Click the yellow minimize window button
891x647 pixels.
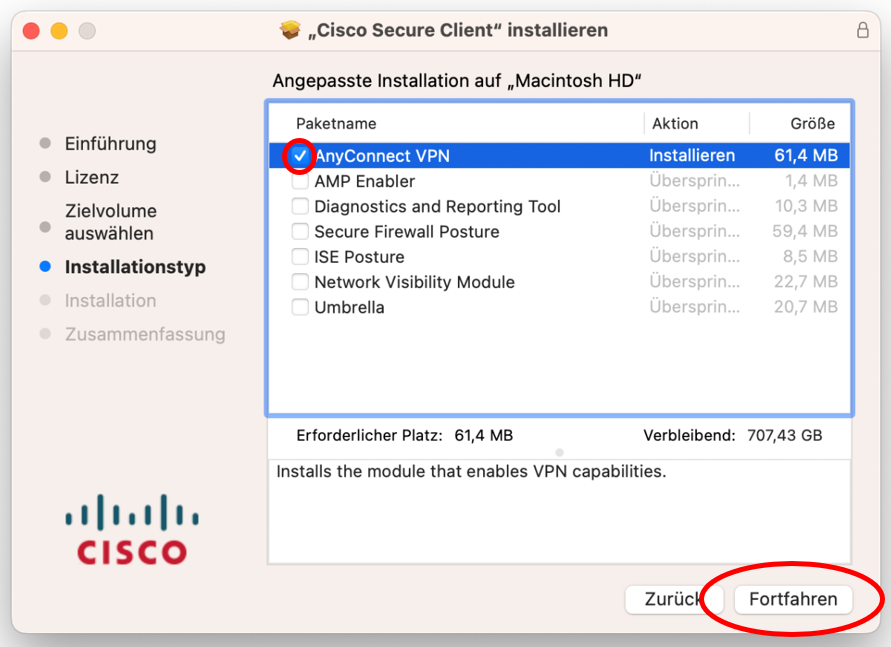pos(59,31)
